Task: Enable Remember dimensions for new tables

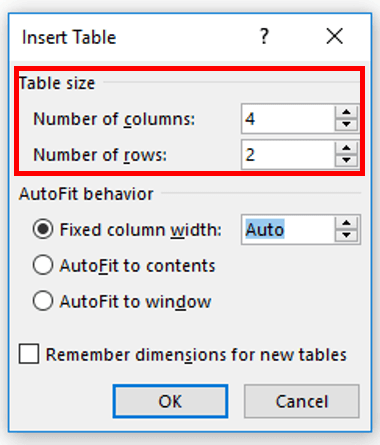Action: [x=29, y=354]
